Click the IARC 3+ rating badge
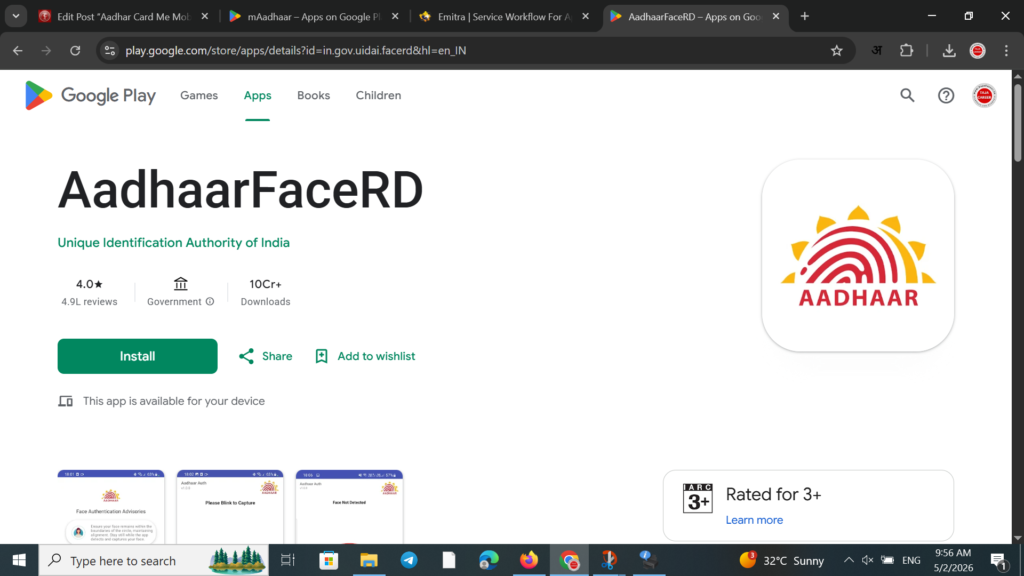Screen dimensions: 1024x576 [x=697, y=498]
